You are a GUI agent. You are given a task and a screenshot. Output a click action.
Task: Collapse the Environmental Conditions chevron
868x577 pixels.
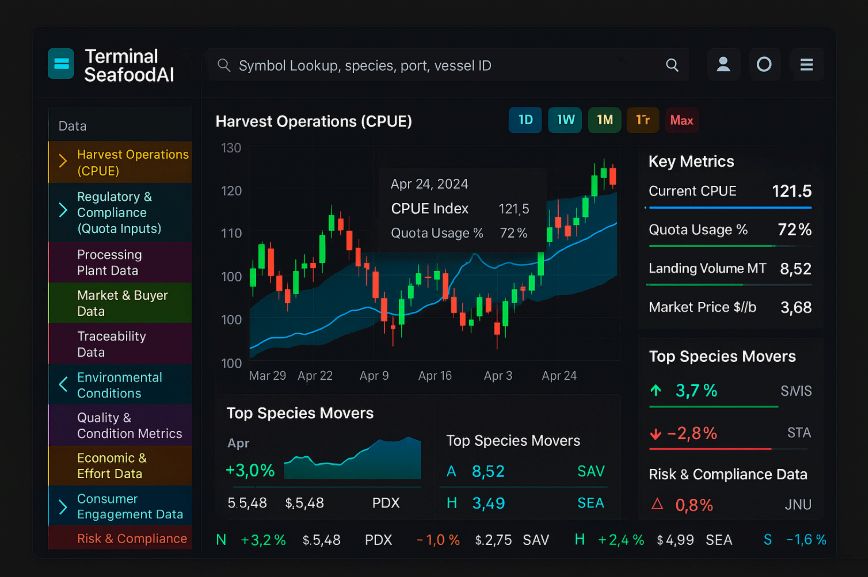(x=63, y=384)
